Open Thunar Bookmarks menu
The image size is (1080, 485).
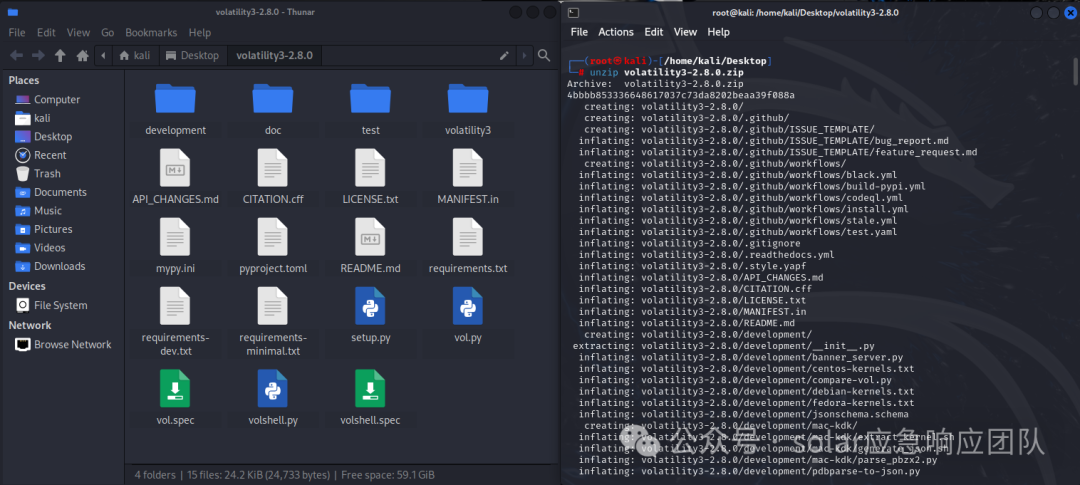point(151,32)
